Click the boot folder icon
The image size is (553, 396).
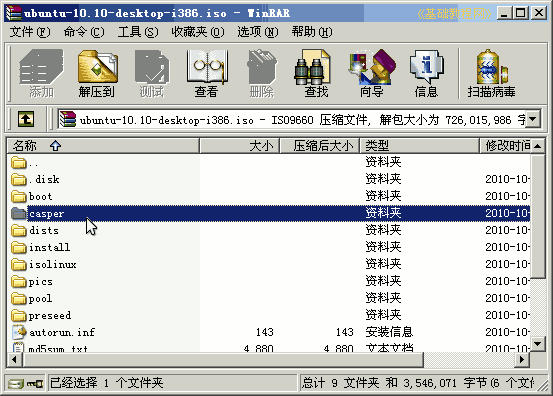point(19,196)
